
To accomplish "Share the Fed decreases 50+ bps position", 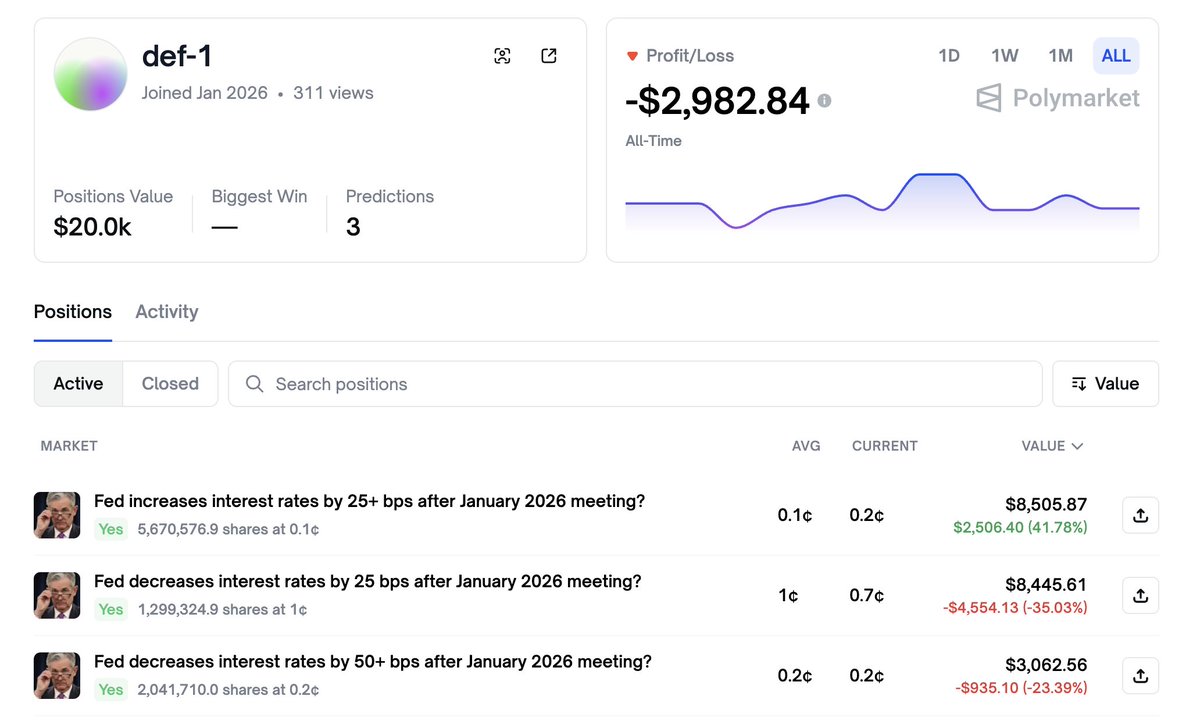I will (x=1140, y=675).
